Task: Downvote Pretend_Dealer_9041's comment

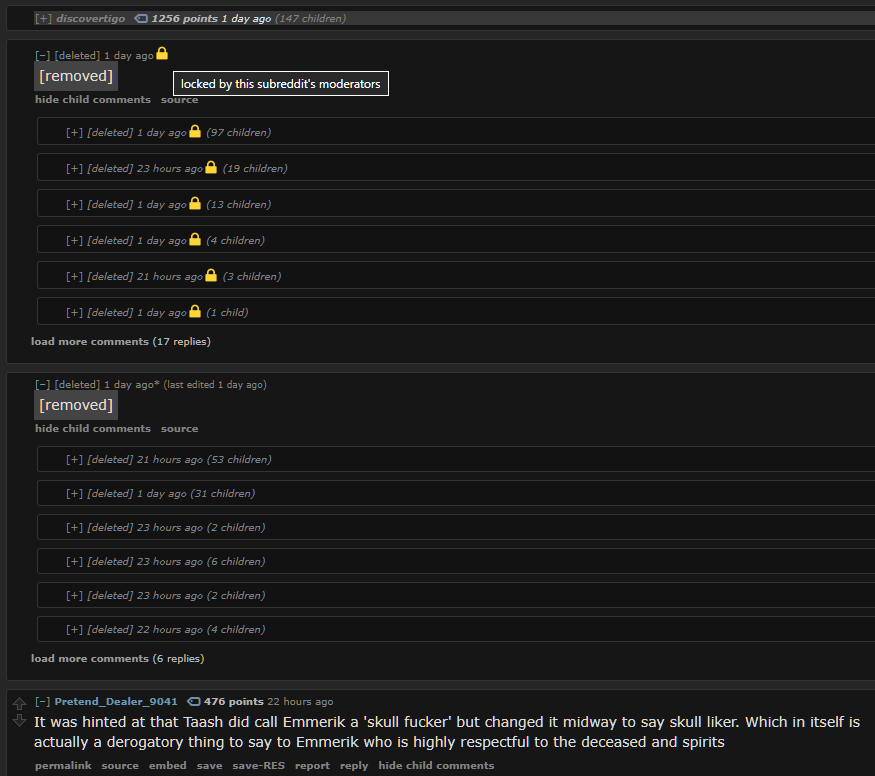Action: click(20, 720)
